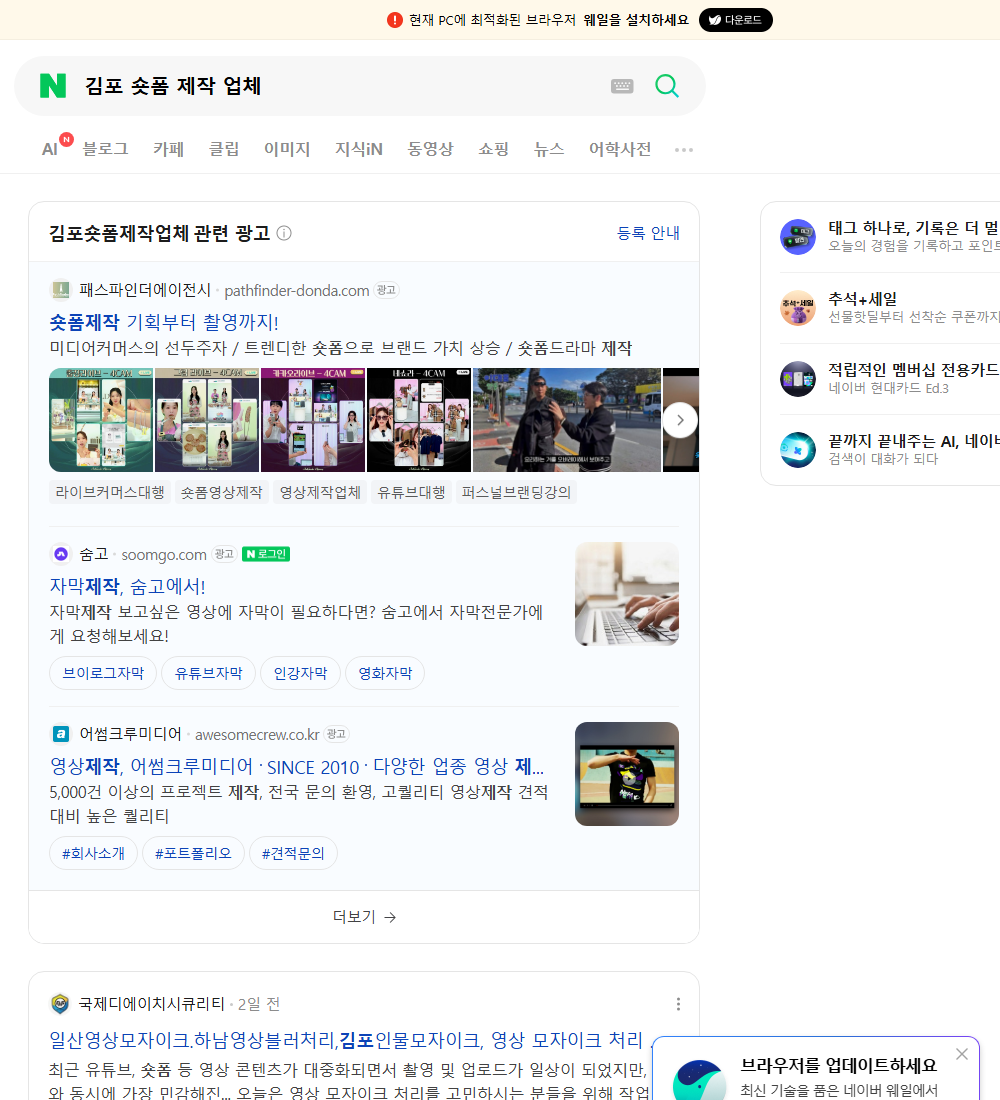Click the 숨고 purple favicon
Screen dimensions: 1000x1100
point(60,554)
